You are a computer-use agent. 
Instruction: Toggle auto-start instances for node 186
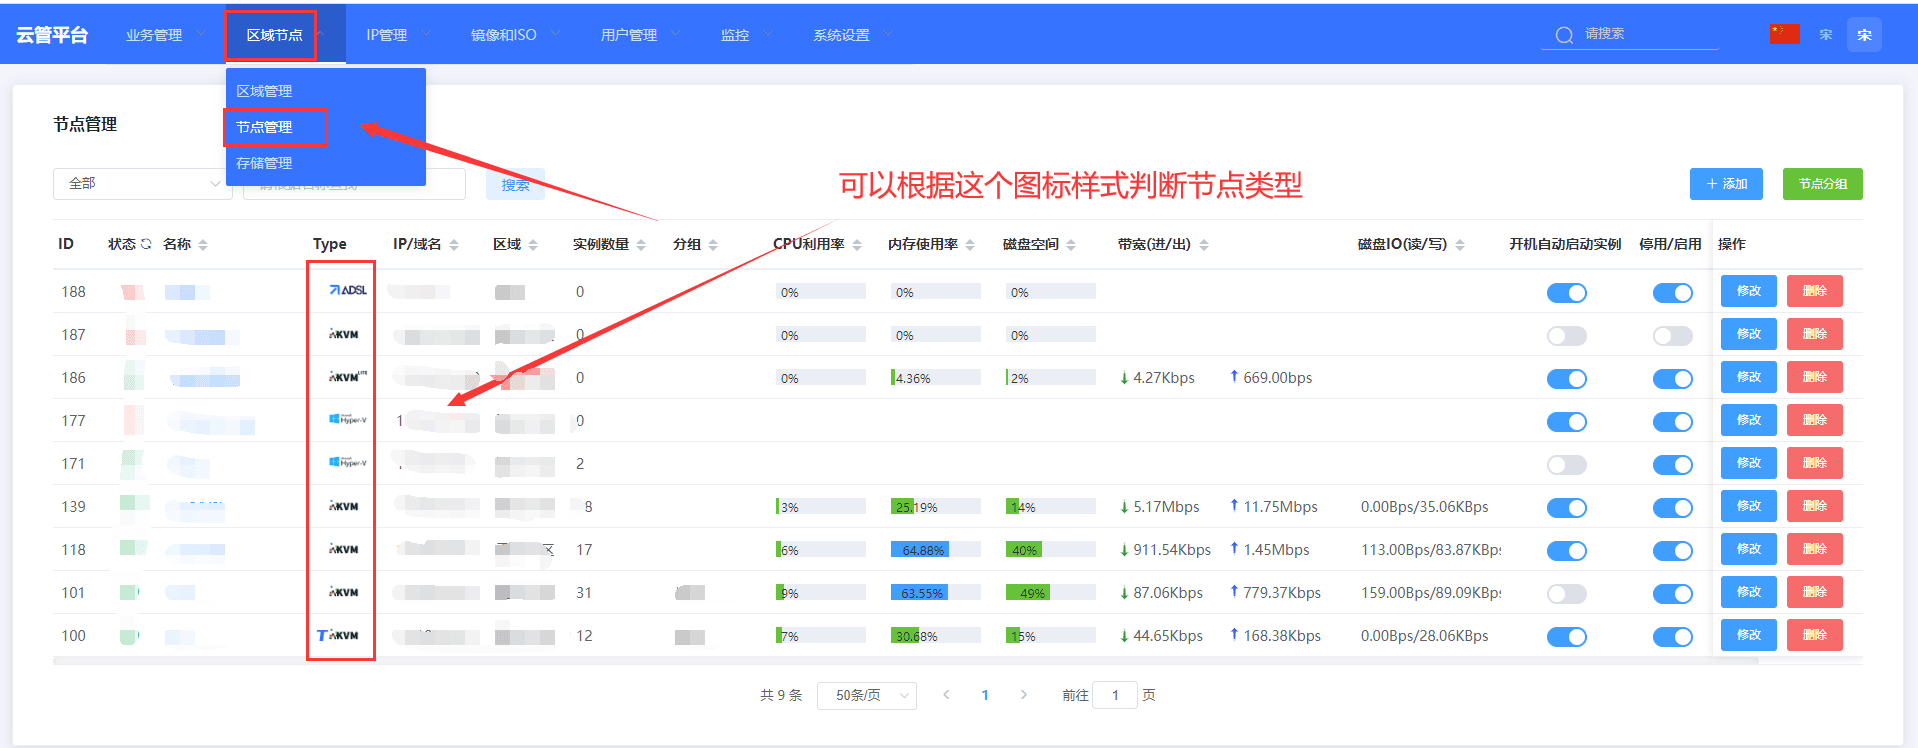pos(1567,379)
